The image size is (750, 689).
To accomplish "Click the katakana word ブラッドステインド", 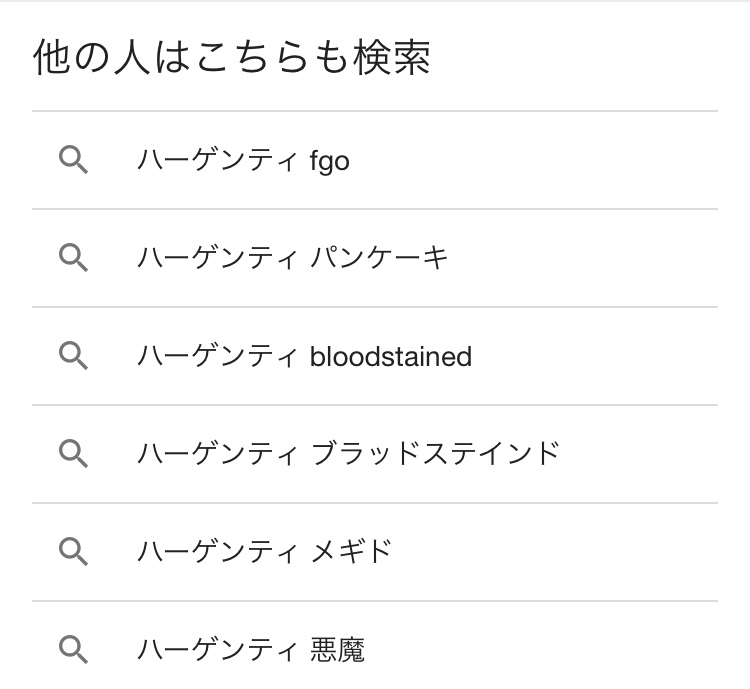I will pos(435,454).
